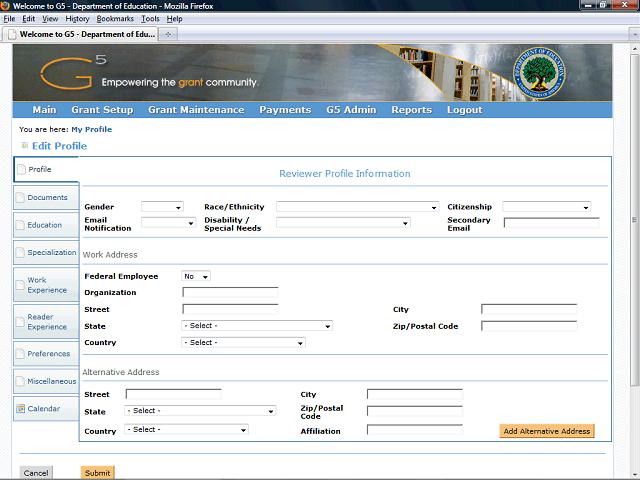Click the Organization text field

coord(230,293)
